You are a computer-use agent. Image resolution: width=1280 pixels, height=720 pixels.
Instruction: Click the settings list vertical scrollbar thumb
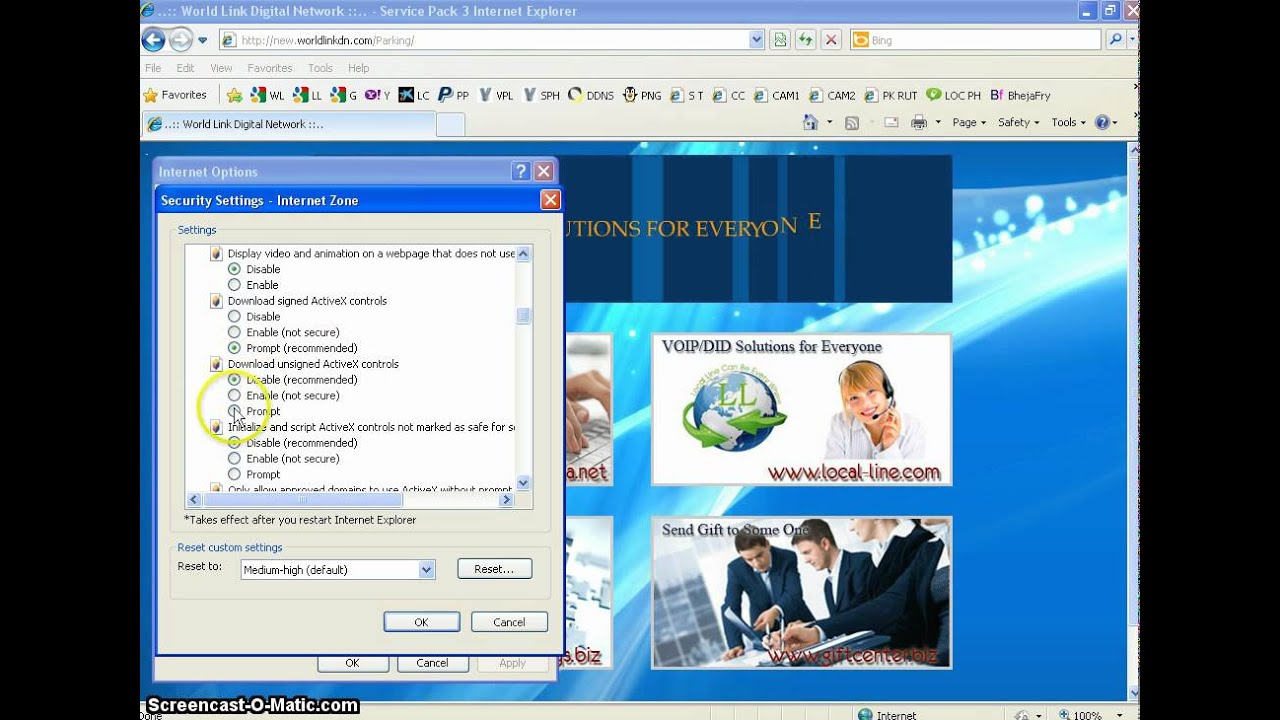point(523,315)
